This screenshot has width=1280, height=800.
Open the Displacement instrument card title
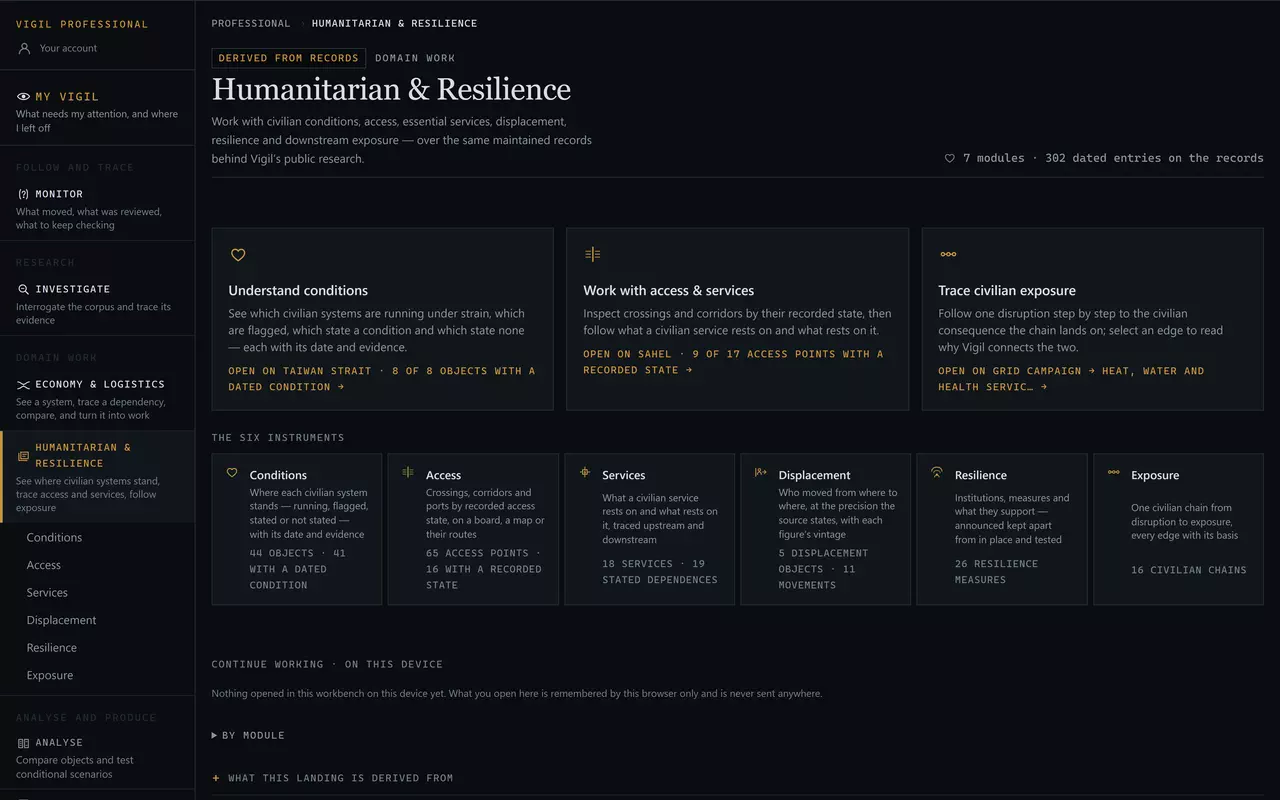click(815, 475)
